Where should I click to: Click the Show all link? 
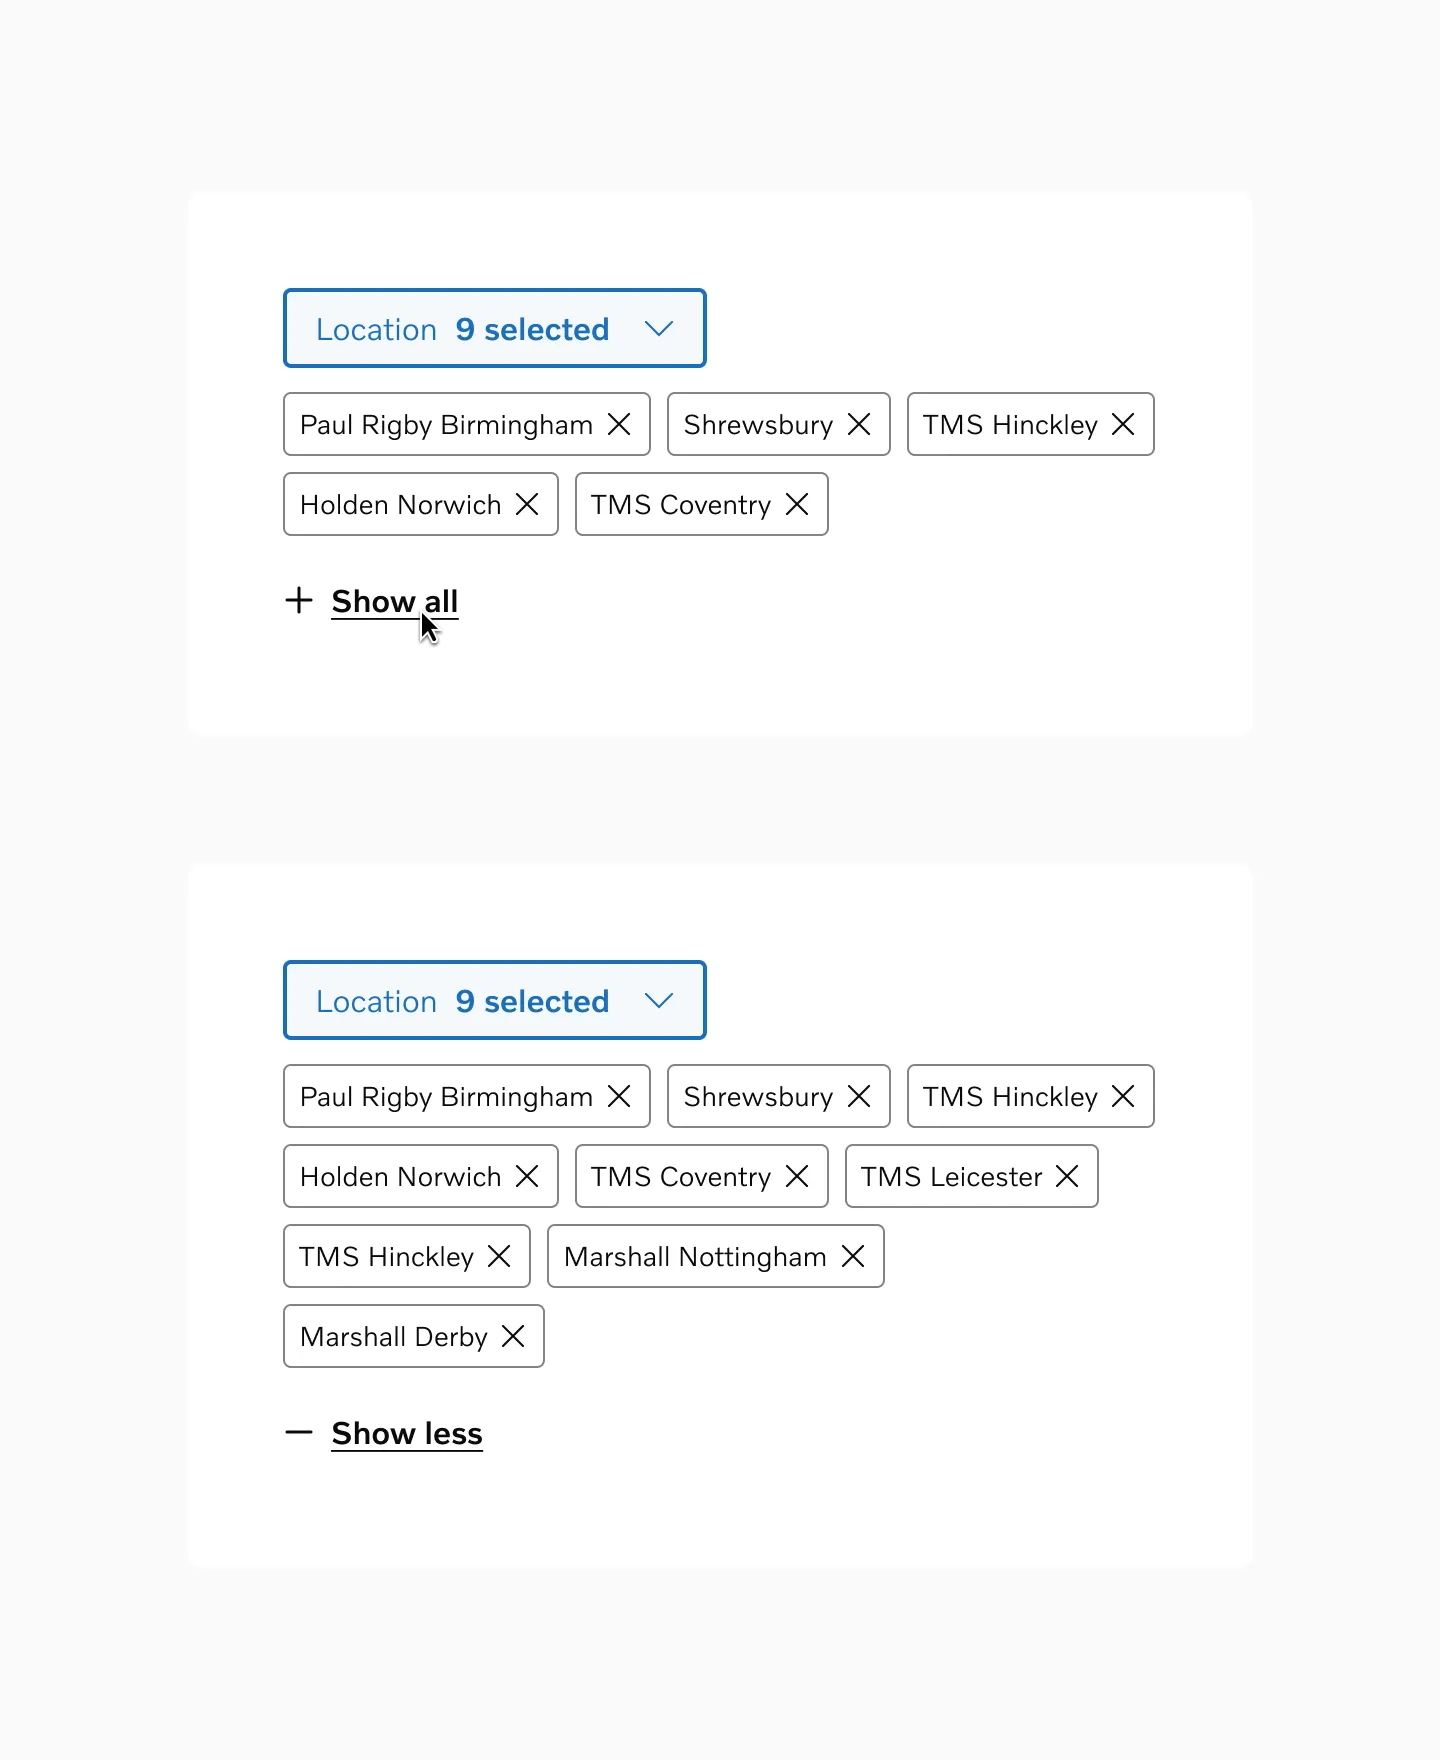pos(395,601)
